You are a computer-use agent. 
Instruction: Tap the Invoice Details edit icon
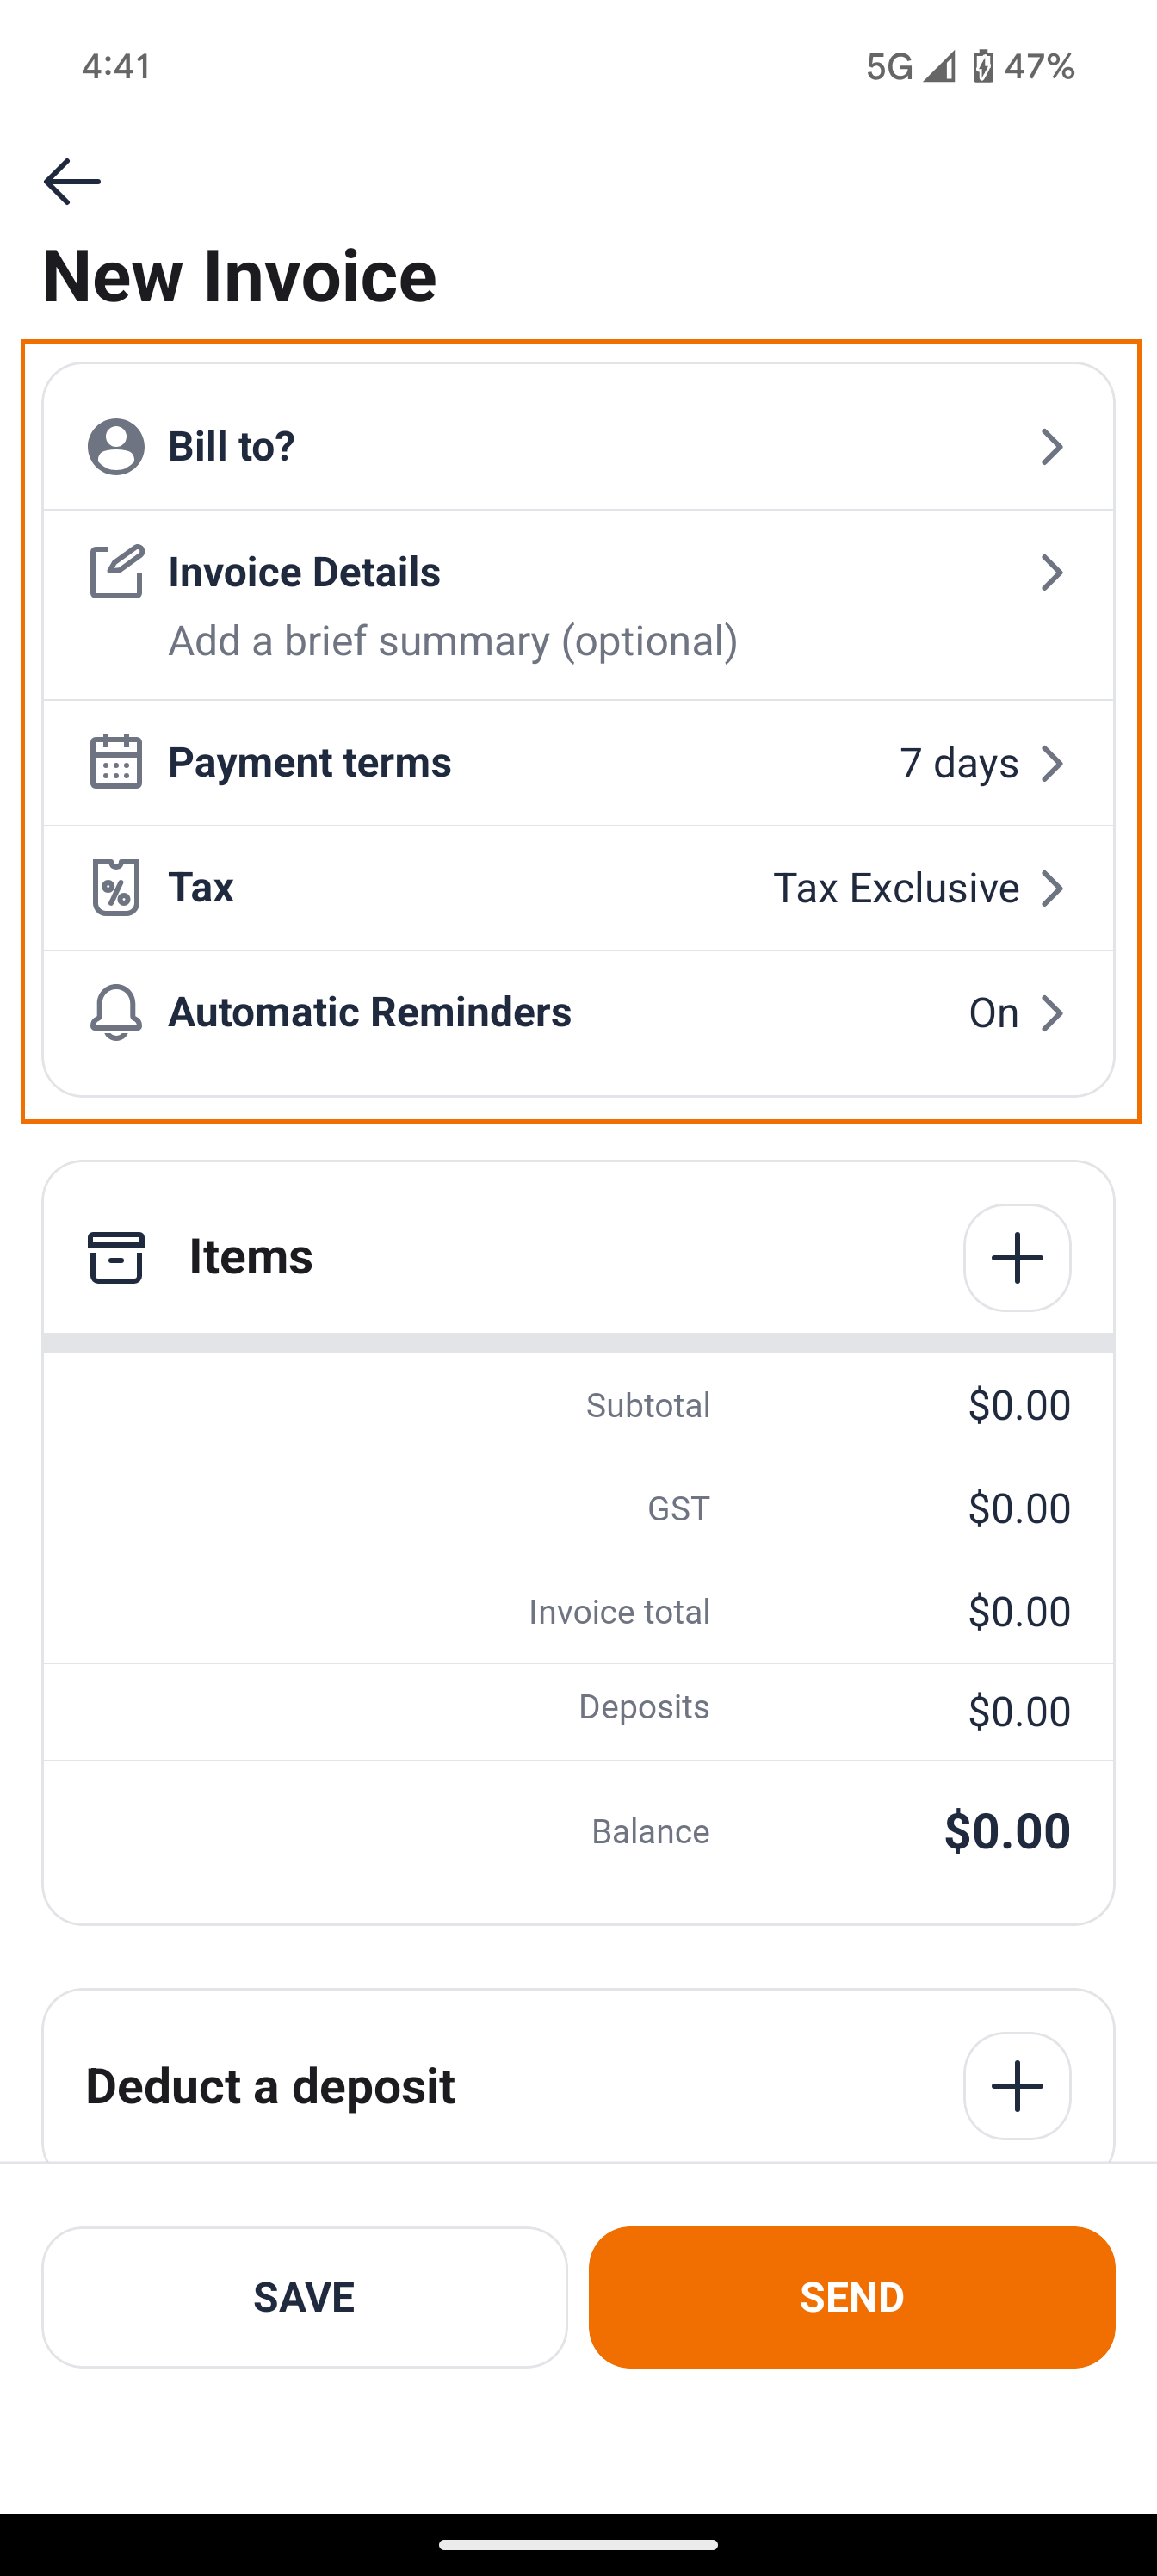click(x=116, y=572)
